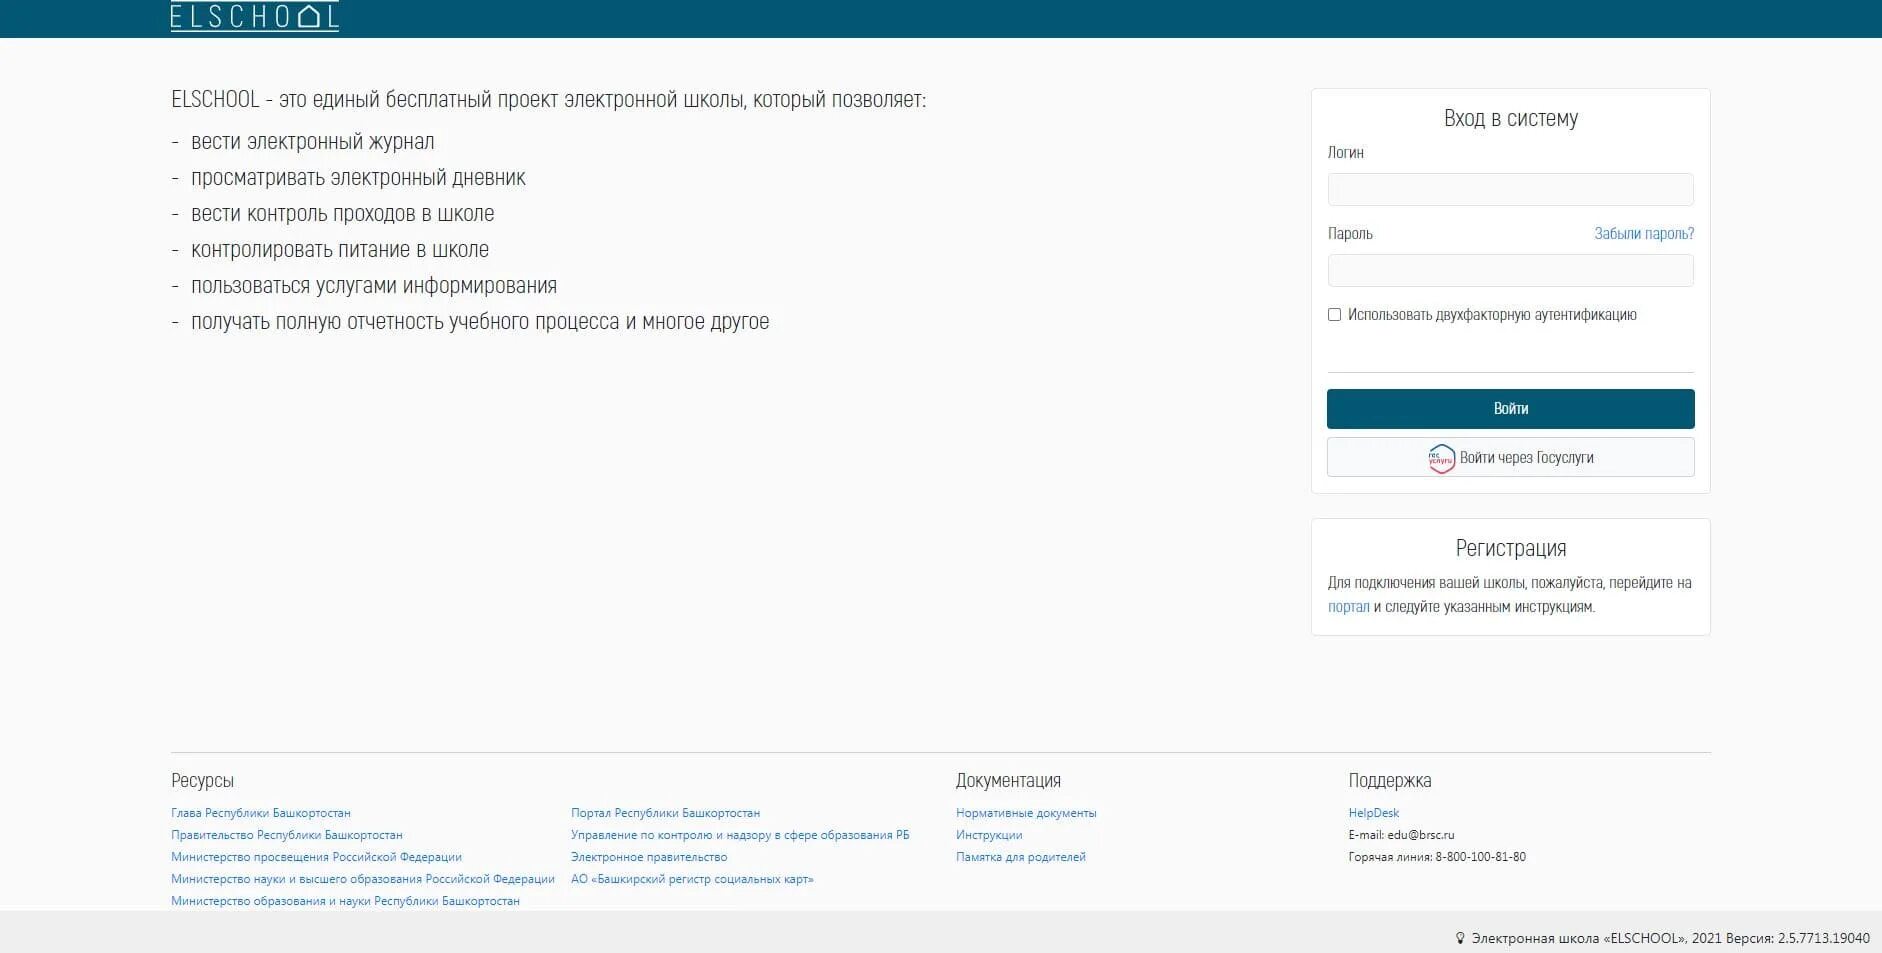The width and height of the screenshot is (1882, 953).
Task: Select the Документация footer heading
Action: 1008,781
